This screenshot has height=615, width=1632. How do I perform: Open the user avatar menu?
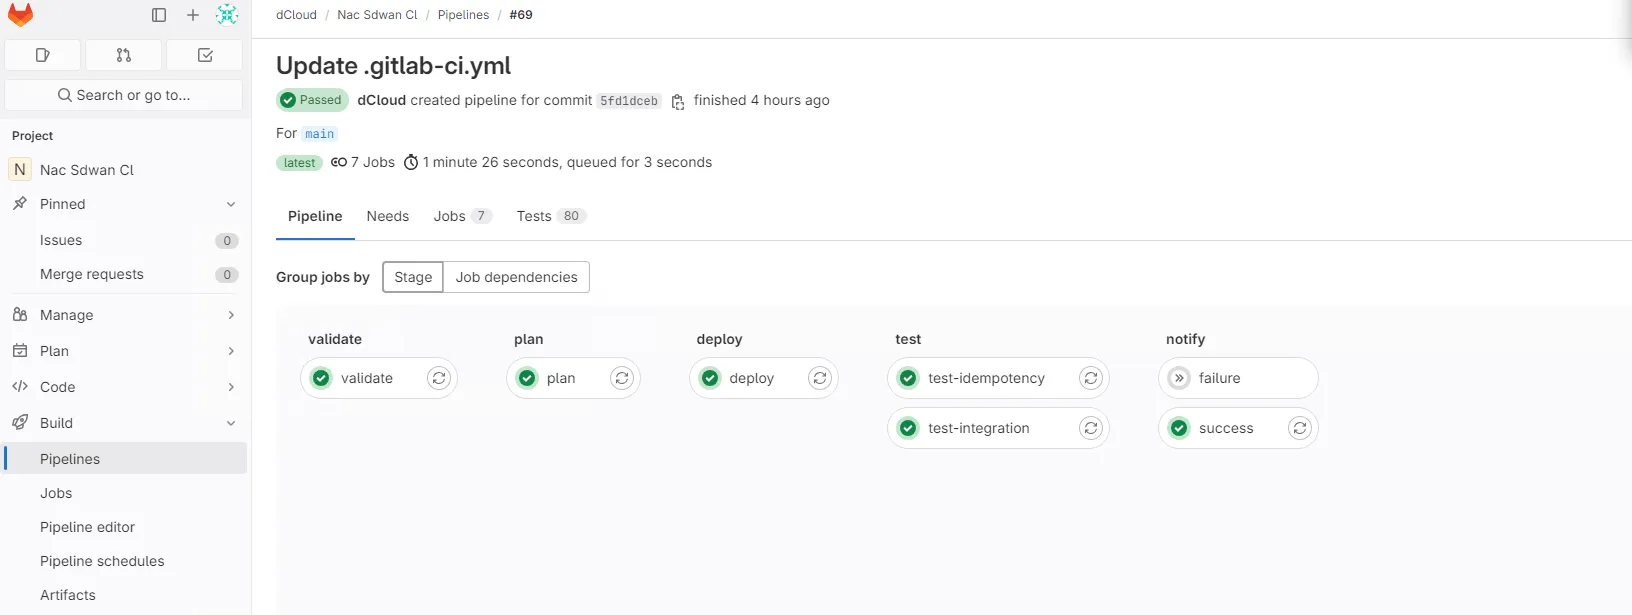[x=227, y=15]
